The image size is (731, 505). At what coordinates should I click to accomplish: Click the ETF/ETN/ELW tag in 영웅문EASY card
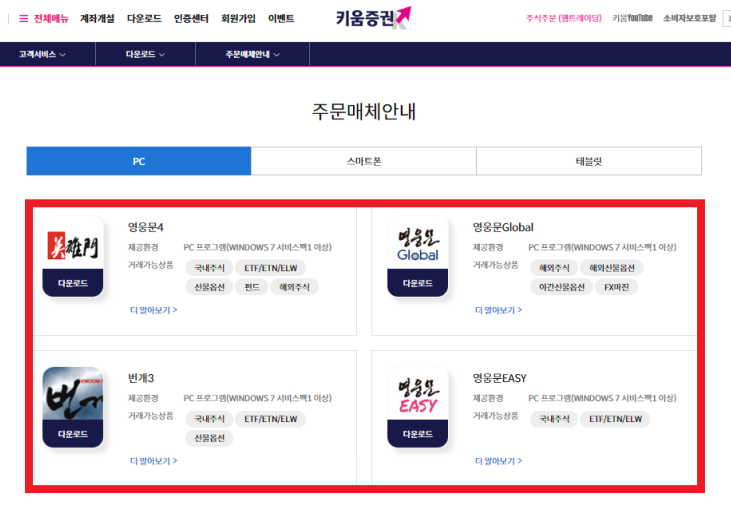[615, 419]
